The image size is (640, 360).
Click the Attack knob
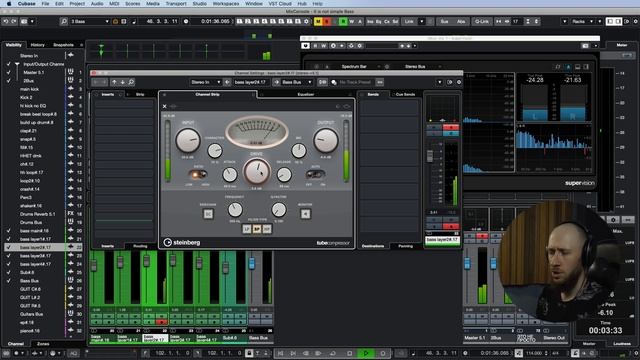tap(230, 175)
